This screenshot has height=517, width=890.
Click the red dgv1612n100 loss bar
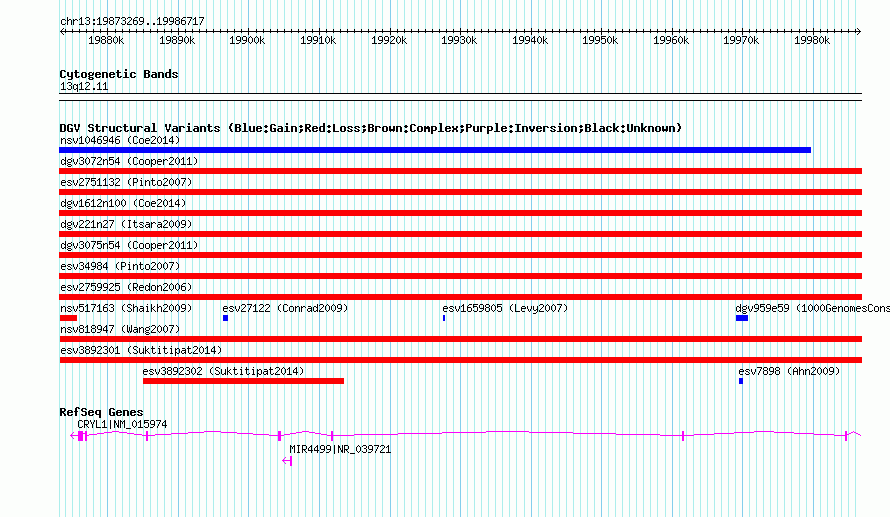click(x=461, y=213)
